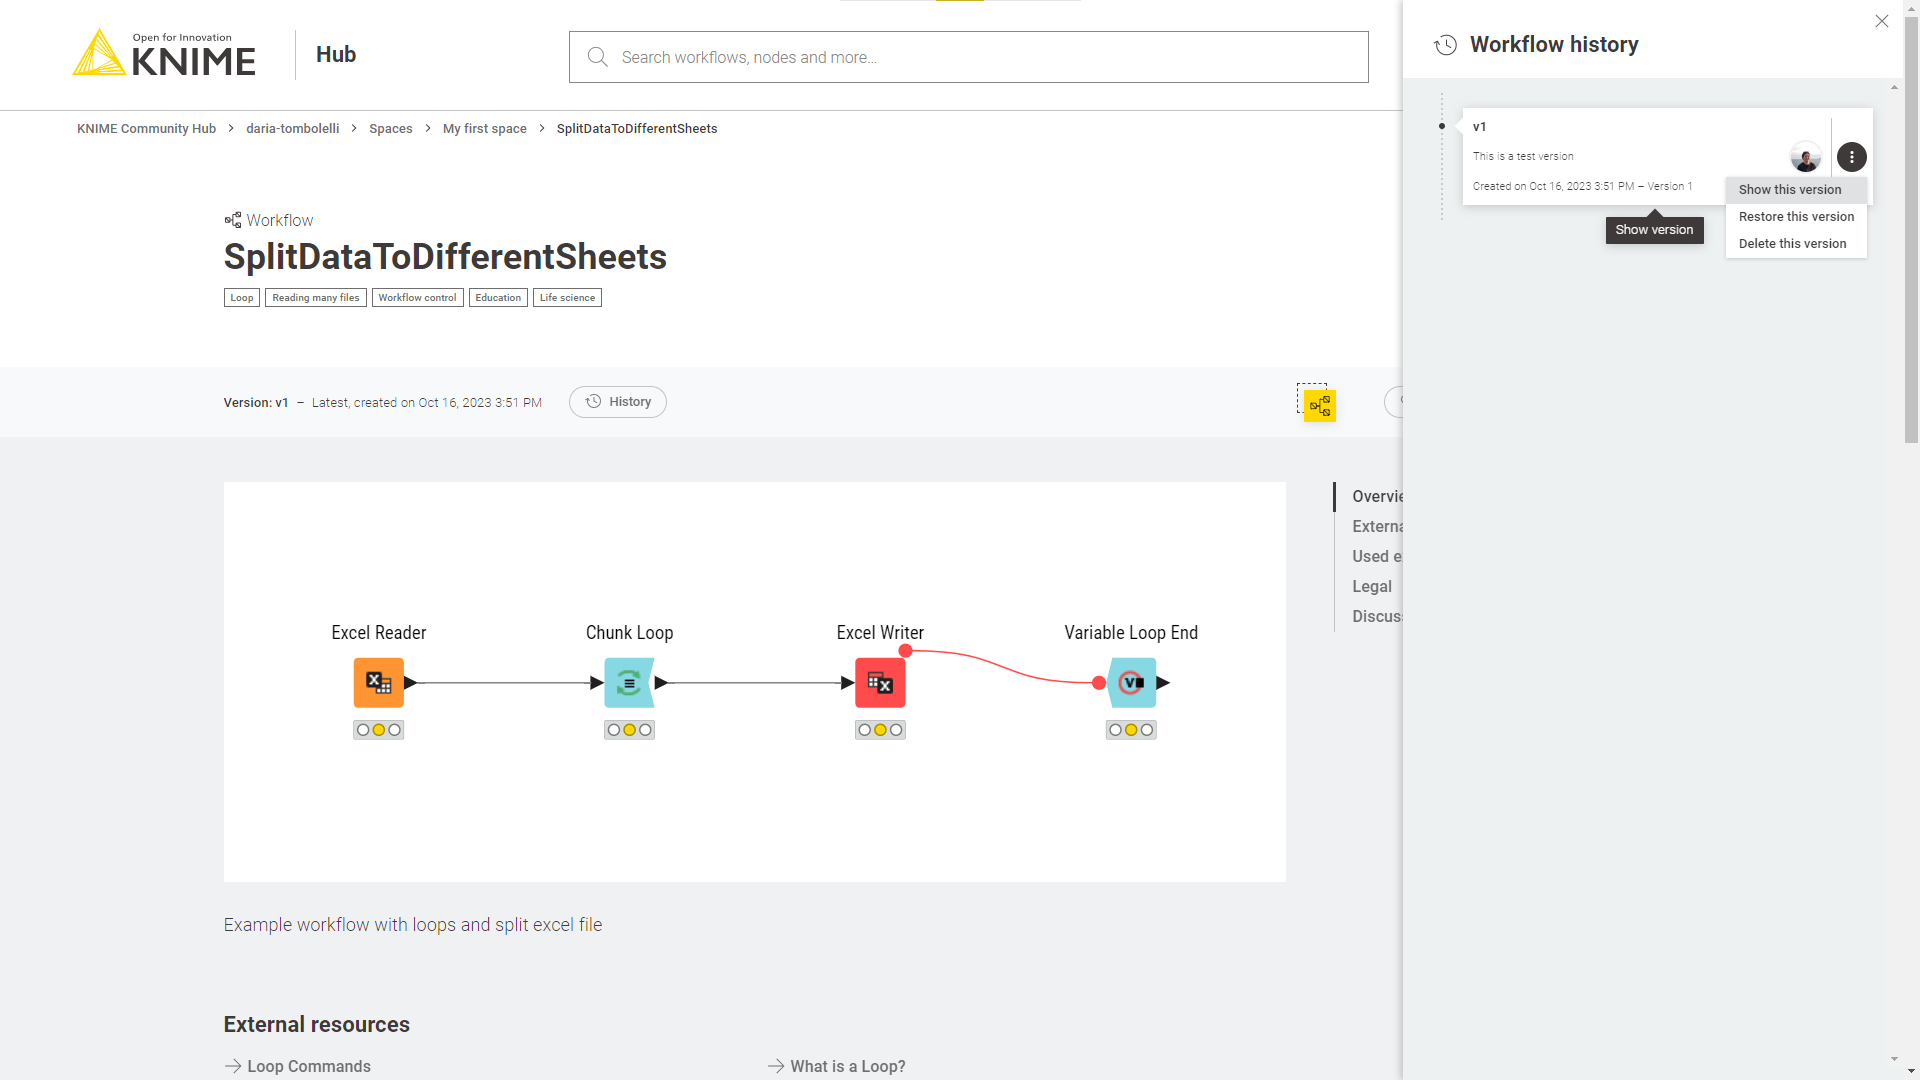This screenshot has height=1080, width=1920.
Task: Click the version author avatar
Action: (x=1805, y=157)
